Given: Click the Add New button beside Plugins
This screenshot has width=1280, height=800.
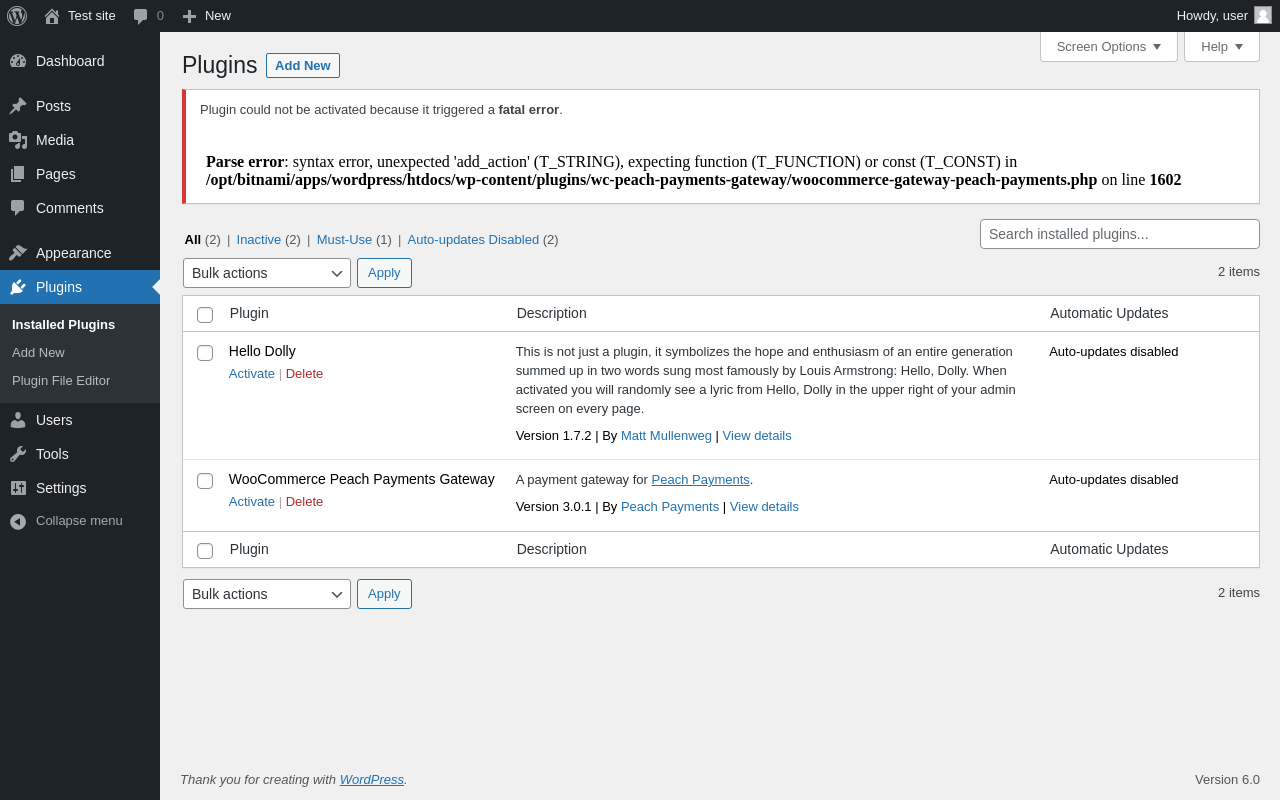Looking at the screenshot, I should (x=302, y=65).
